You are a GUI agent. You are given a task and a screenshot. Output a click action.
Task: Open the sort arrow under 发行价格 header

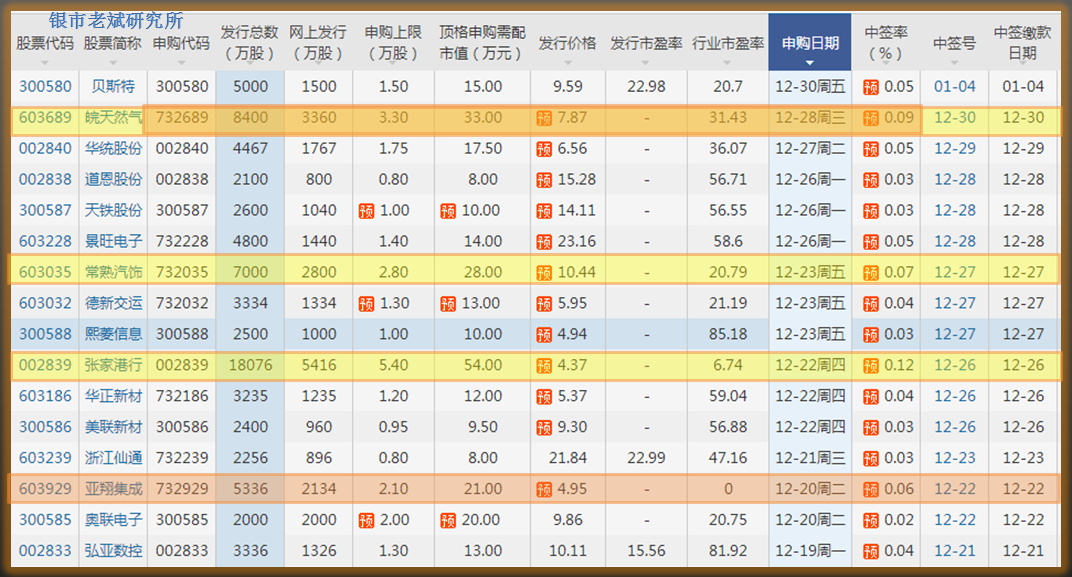coord(567,63)
